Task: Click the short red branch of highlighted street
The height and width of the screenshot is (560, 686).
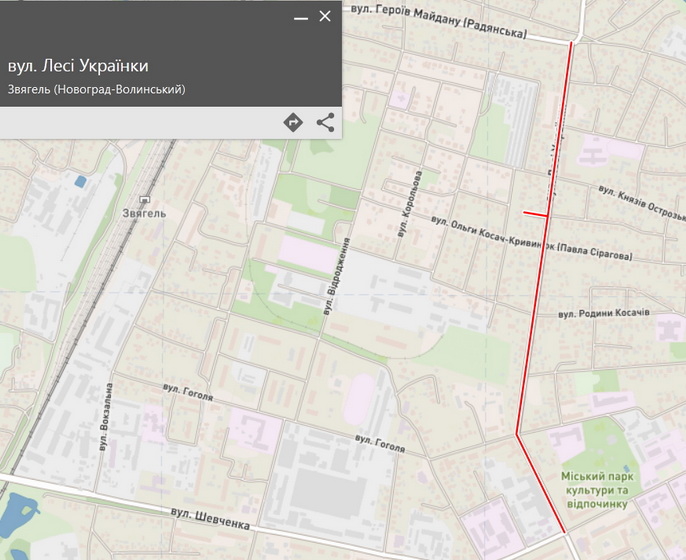Action: click(x=534, y=213)
